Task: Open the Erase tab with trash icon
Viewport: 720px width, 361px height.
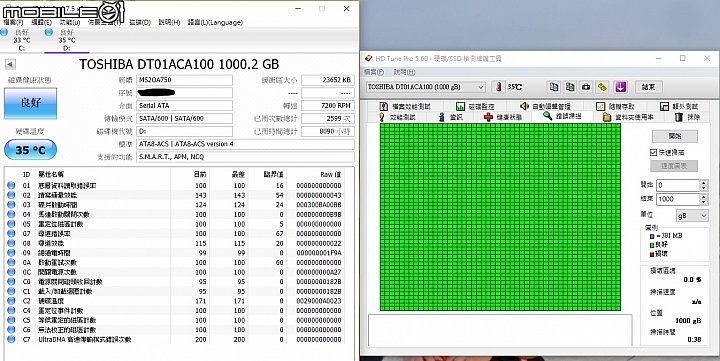Action: [687, 117]
